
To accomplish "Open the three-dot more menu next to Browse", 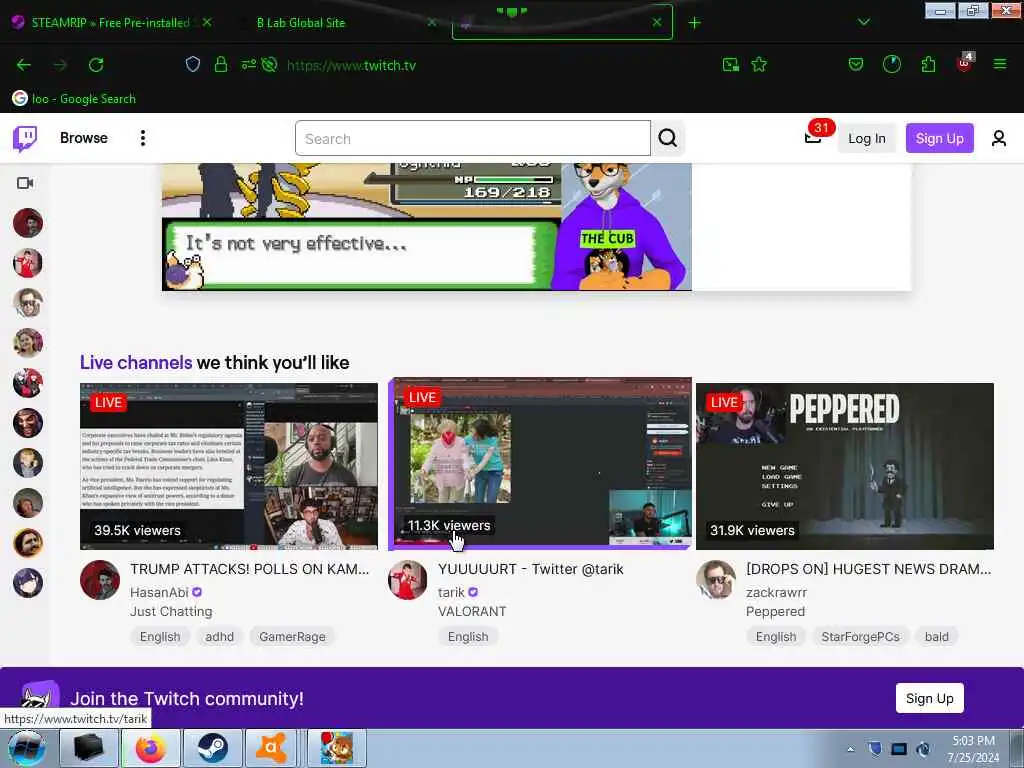I will [x=142, y=138].
